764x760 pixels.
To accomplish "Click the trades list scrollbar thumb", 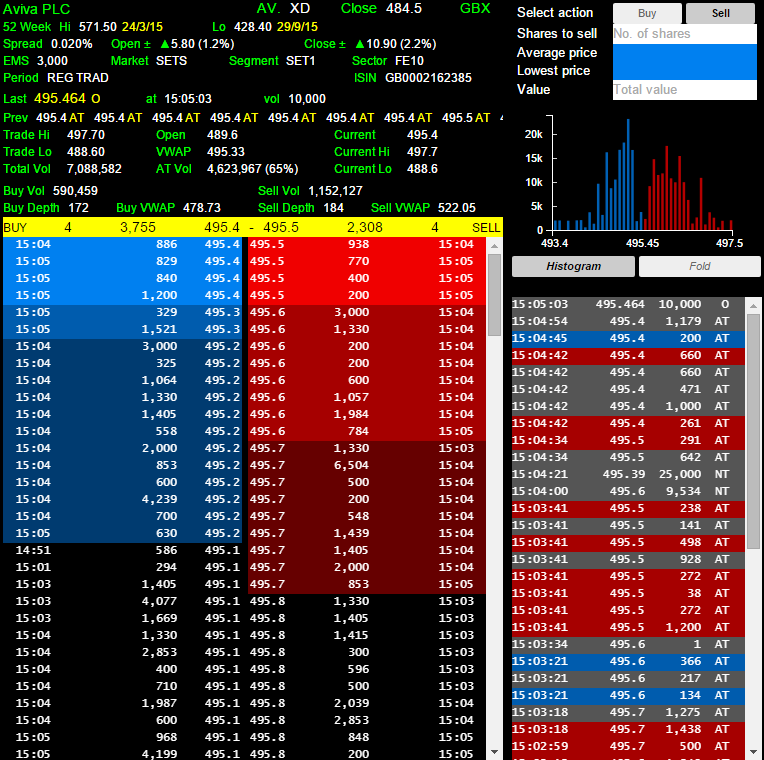I will coord(753,431).
